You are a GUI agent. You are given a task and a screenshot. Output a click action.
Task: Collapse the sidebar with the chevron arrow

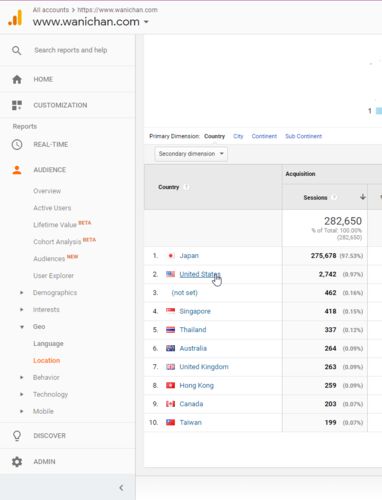121,488
